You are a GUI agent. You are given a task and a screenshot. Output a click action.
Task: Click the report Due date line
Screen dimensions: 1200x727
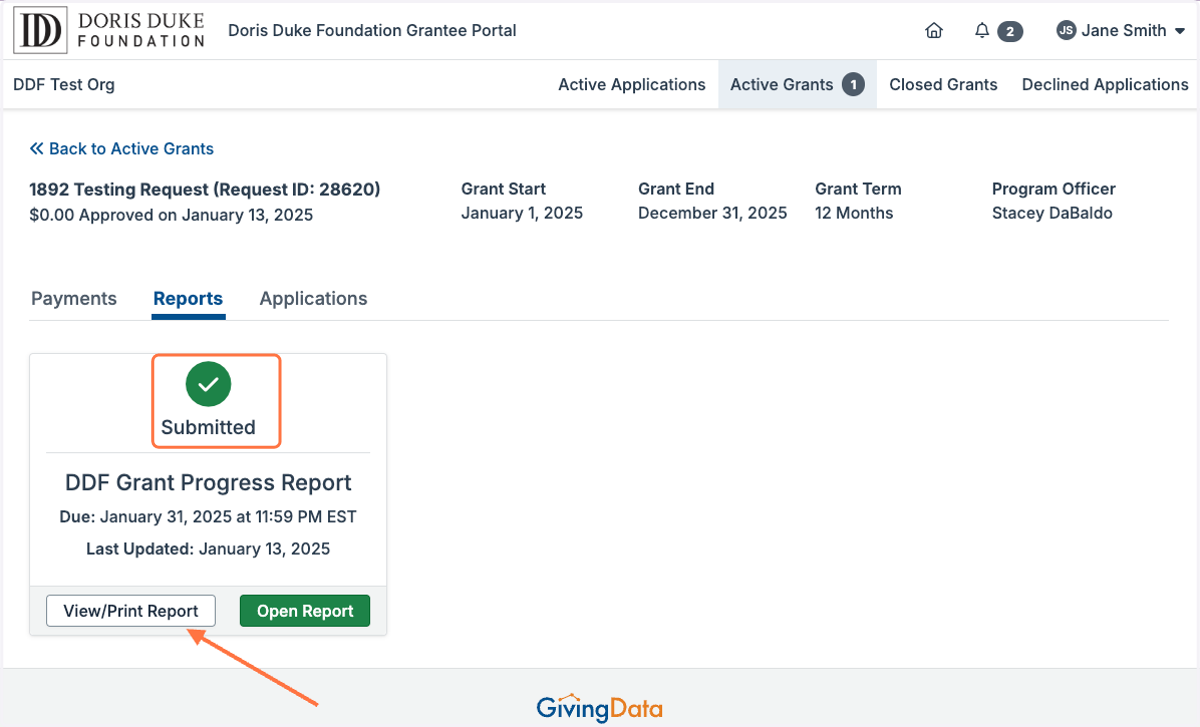[208, 517]
